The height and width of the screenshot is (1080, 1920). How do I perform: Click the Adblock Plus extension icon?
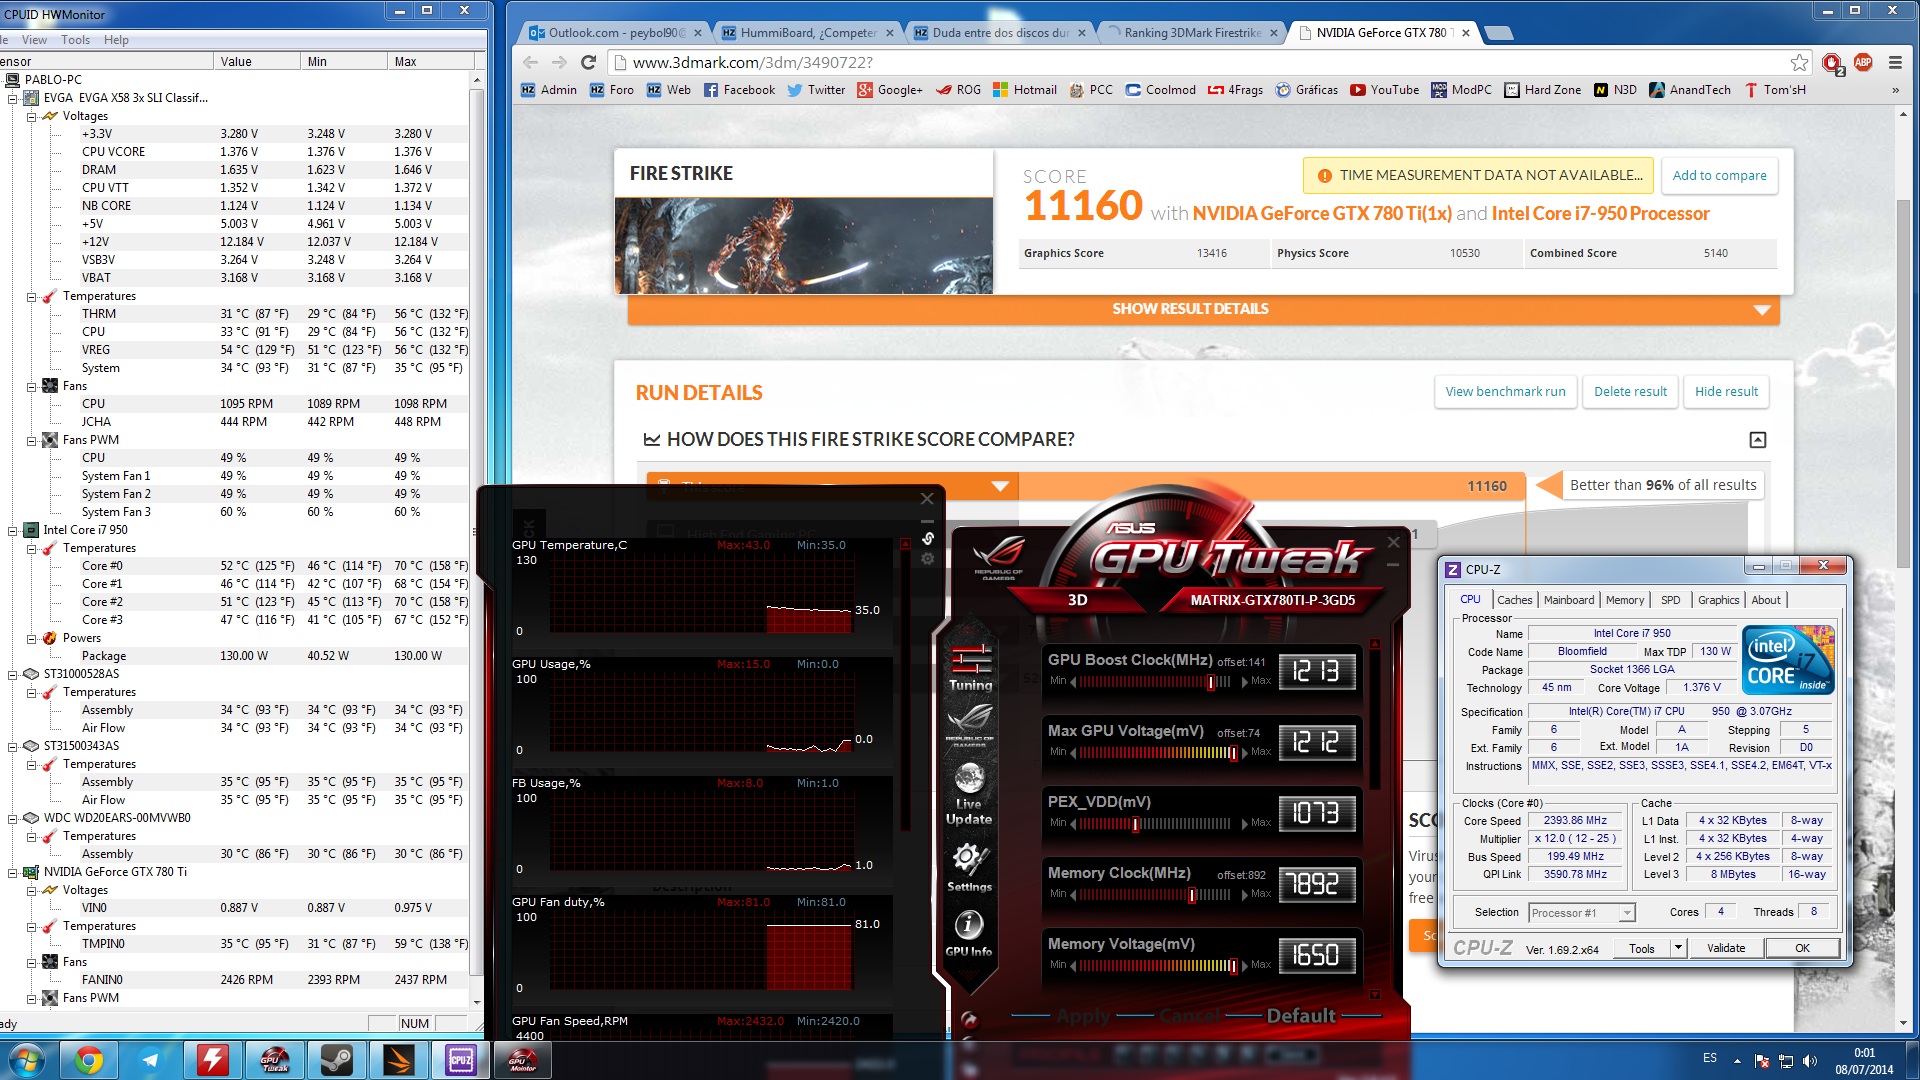click(1863, 62)
